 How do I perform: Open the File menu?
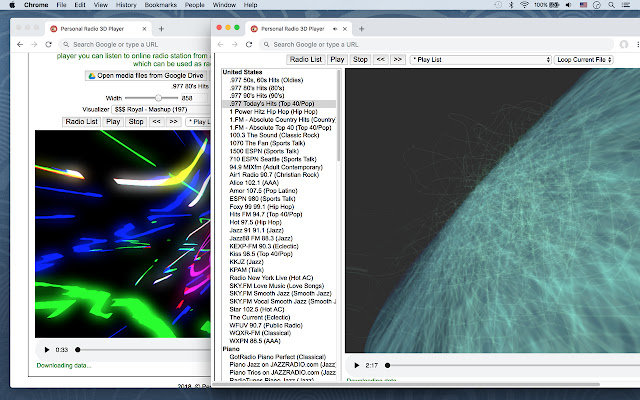[61, 5]
